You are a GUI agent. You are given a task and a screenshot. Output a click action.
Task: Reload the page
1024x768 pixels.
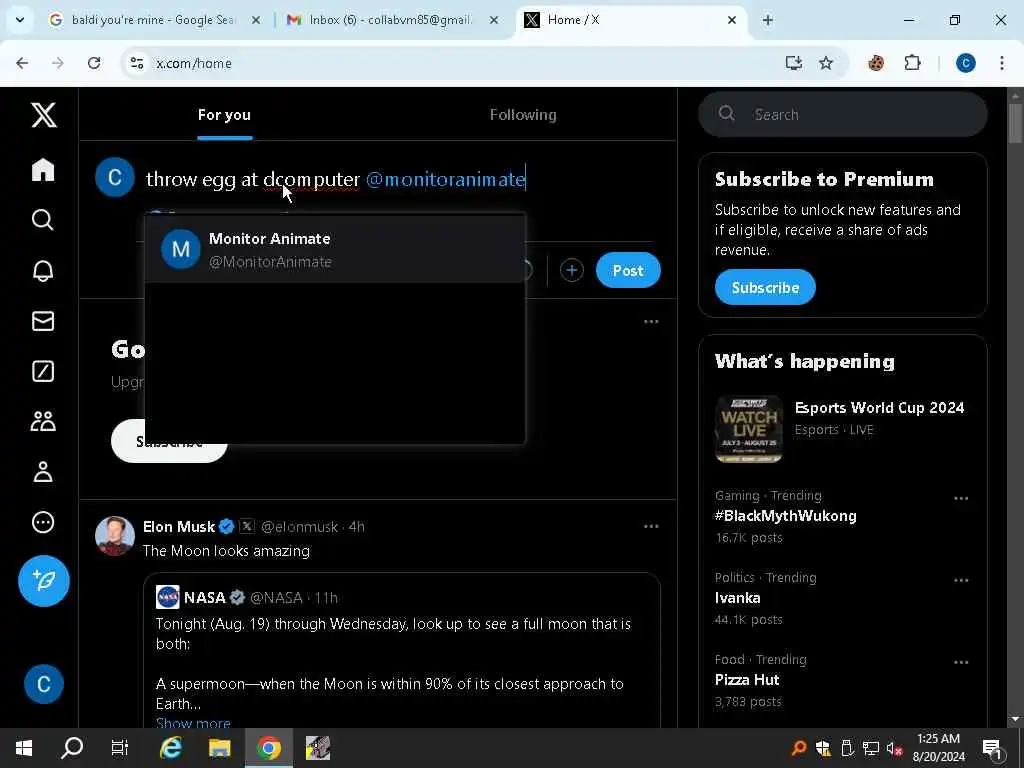94,63
